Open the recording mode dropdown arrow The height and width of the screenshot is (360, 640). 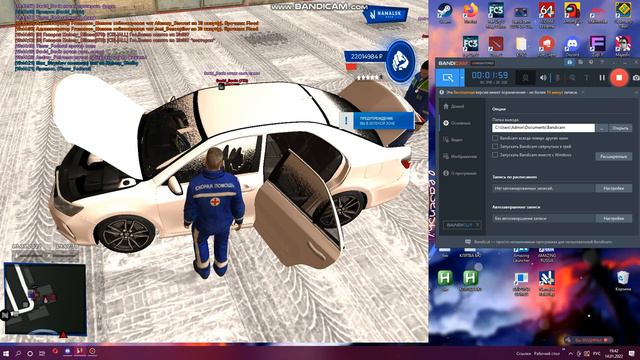[x=462, y=78]
